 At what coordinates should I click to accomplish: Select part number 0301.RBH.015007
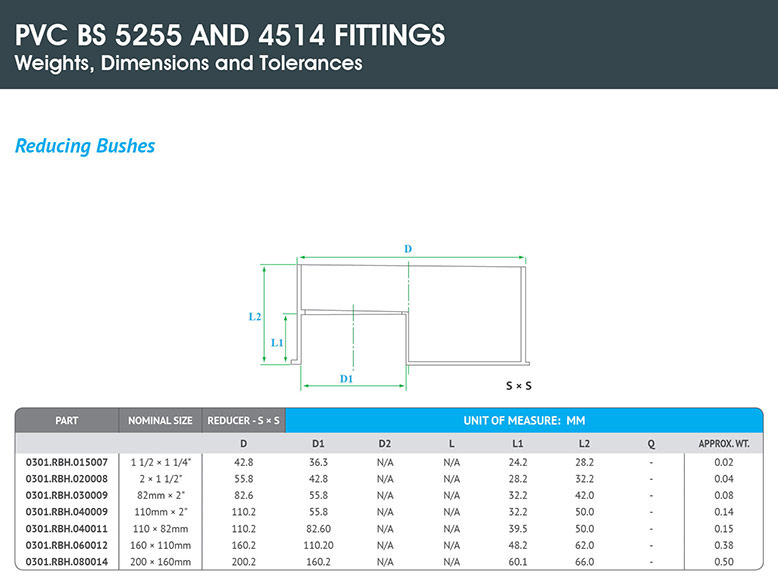click(66, 462)
